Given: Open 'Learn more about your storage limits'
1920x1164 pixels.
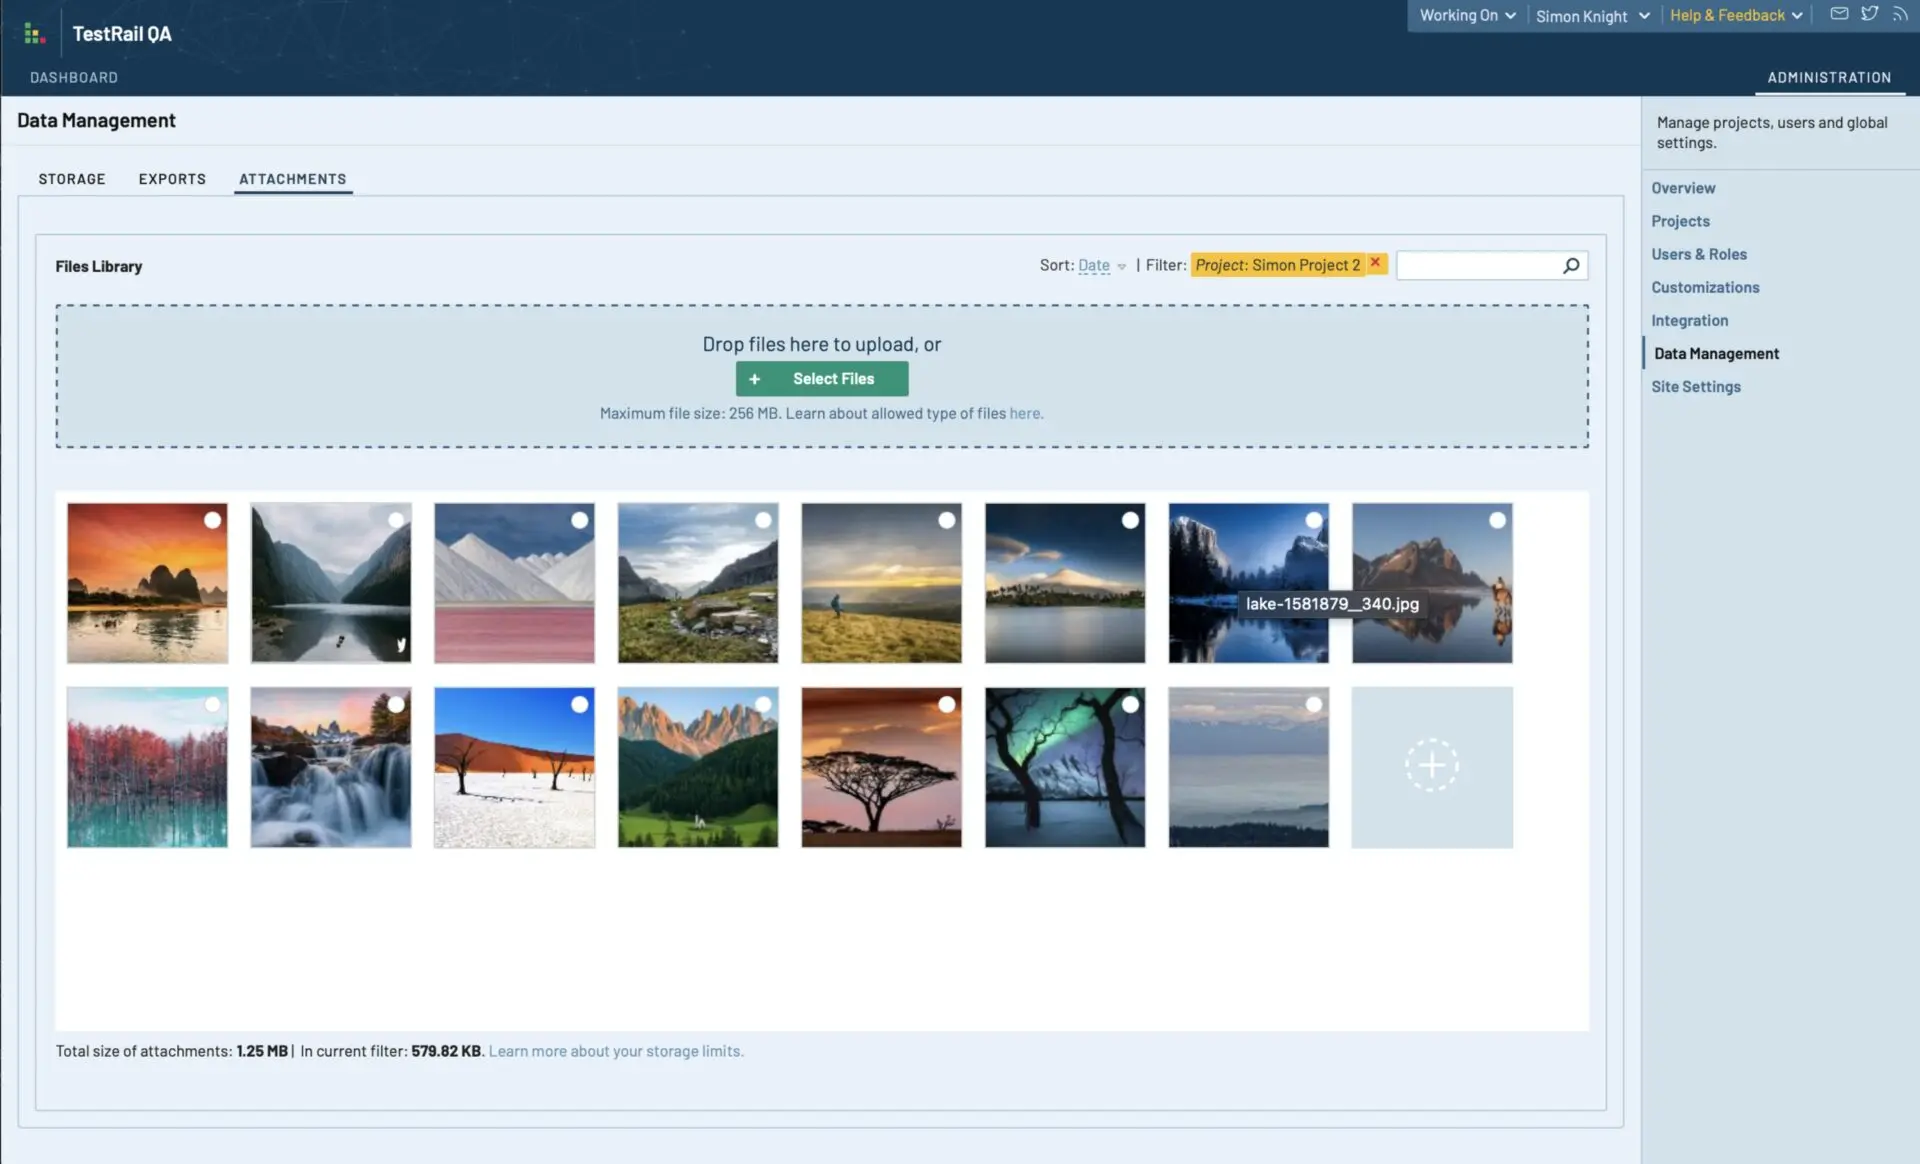Looking at the screenshot, I should point(615,1051).
